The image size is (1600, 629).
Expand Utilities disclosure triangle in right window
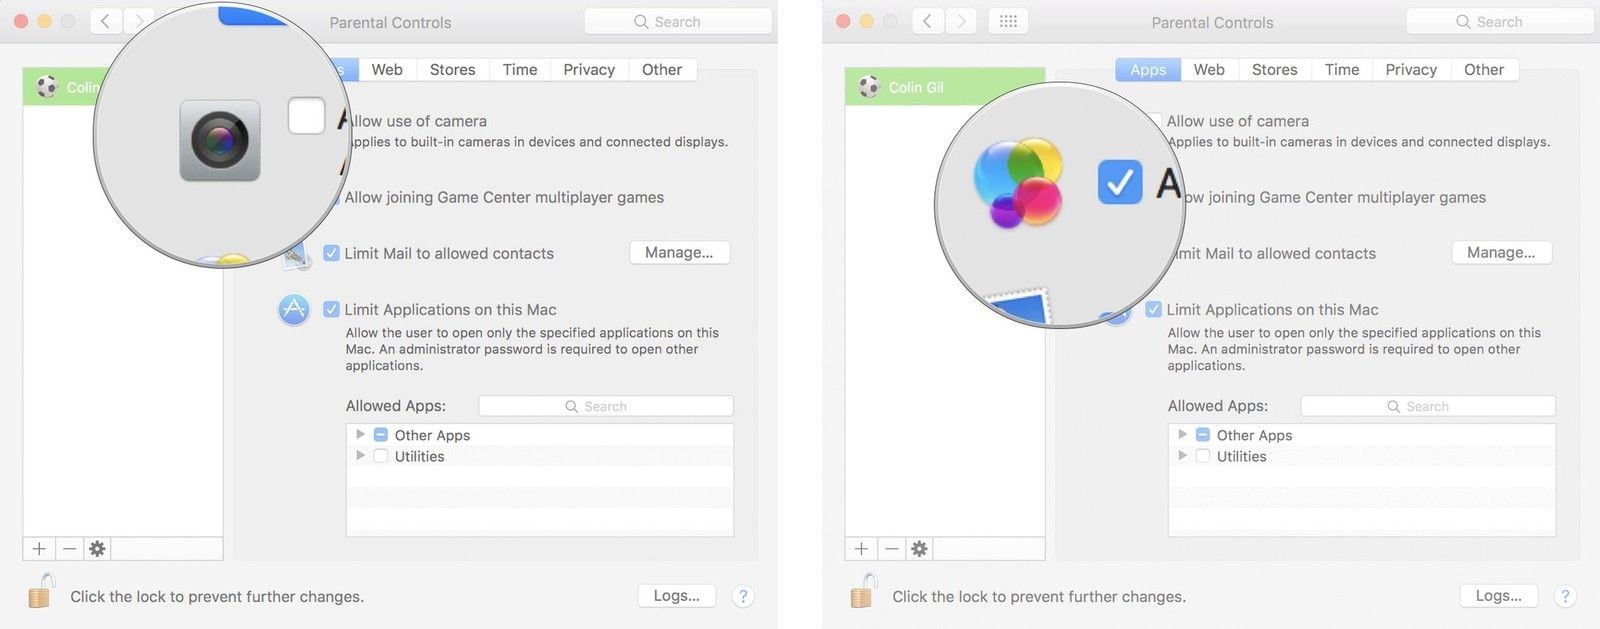pos(1183,456)
